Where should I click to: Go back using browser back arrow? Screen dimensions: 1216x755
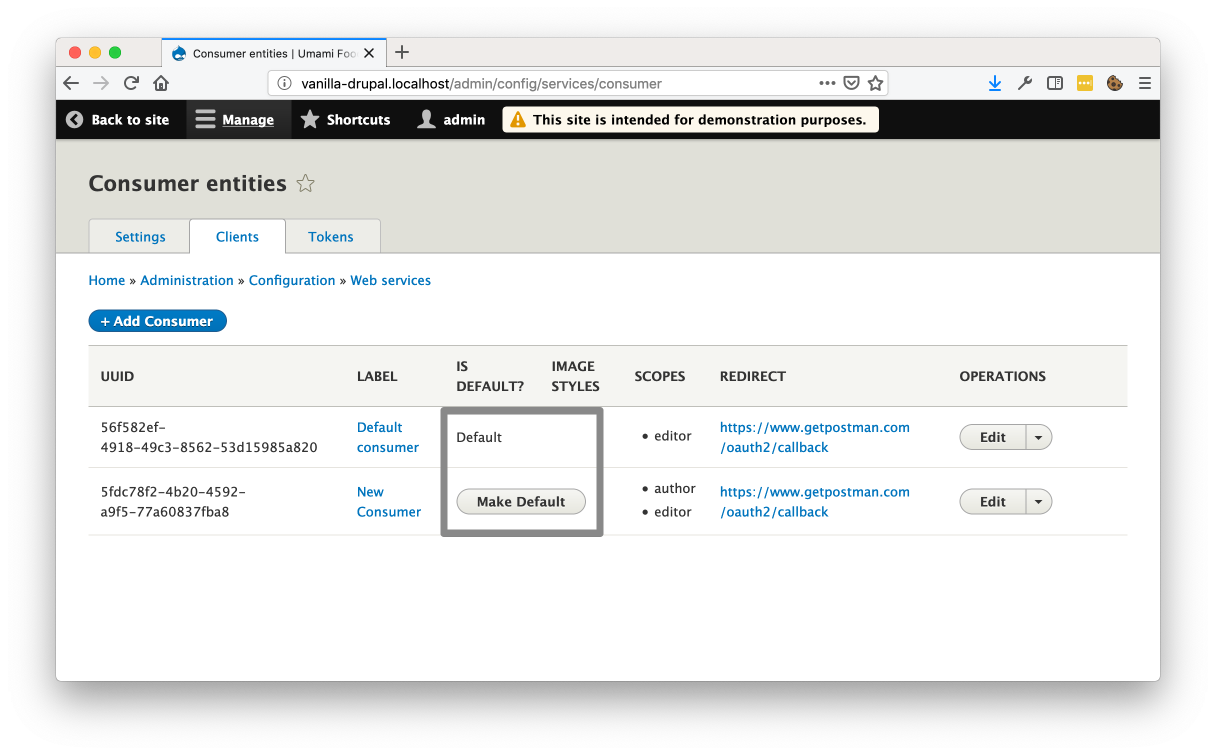[71, 83]
